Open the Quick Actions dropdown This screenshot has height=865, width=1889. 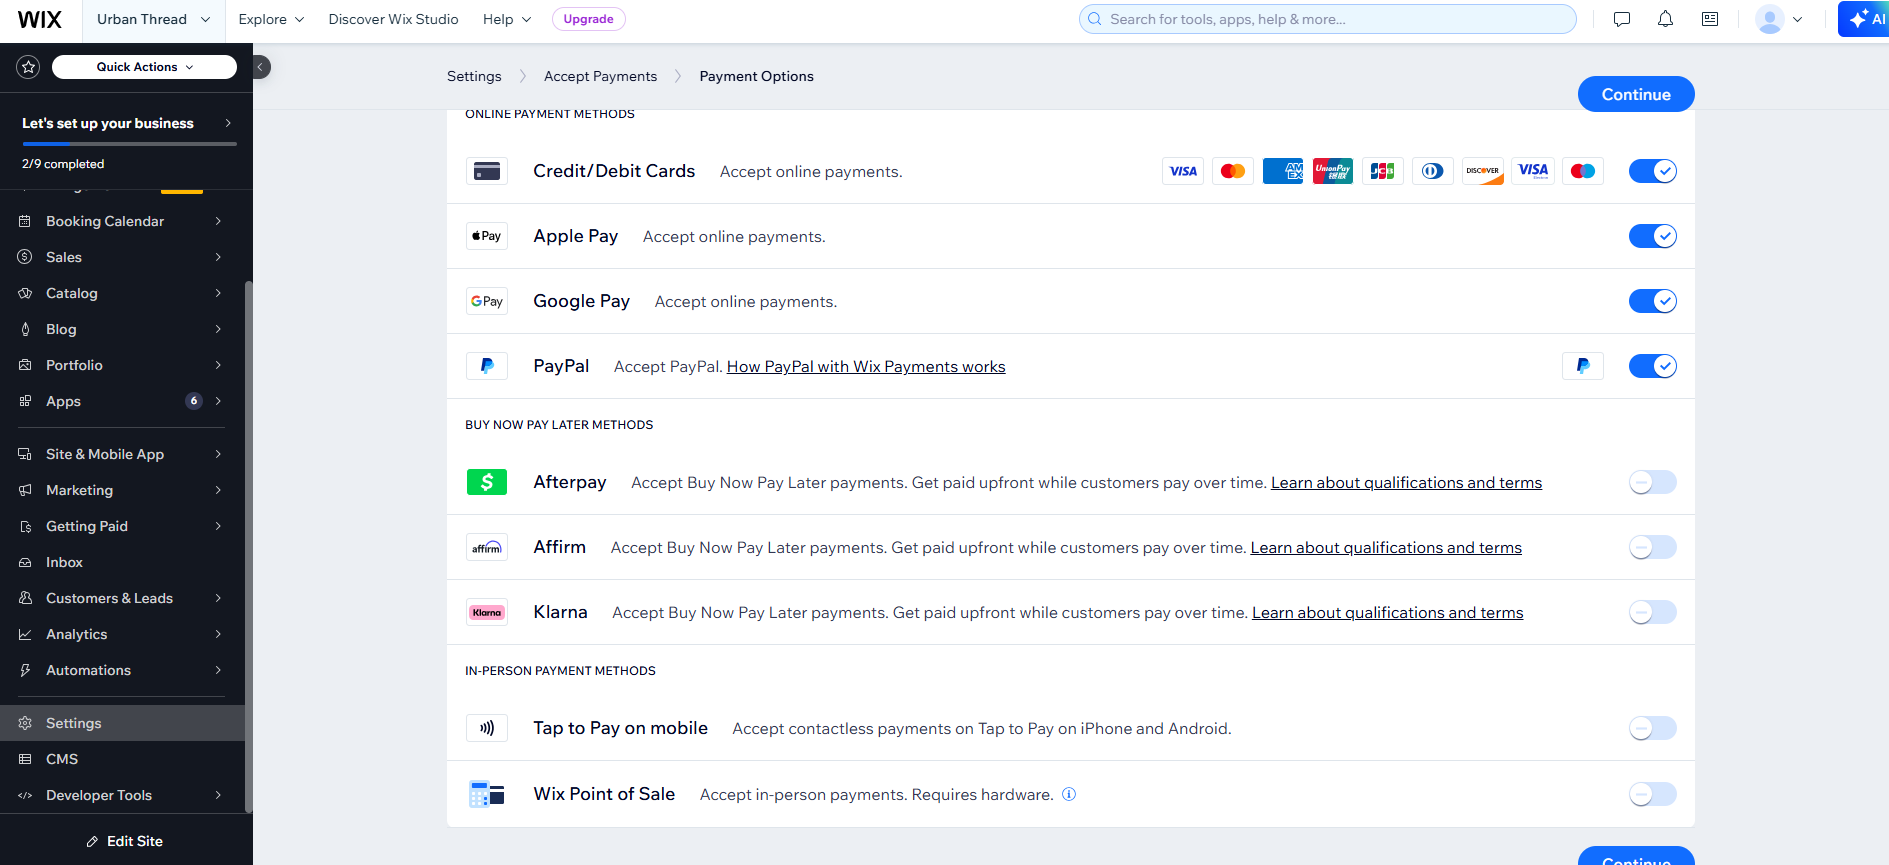(x=144, y=67)
